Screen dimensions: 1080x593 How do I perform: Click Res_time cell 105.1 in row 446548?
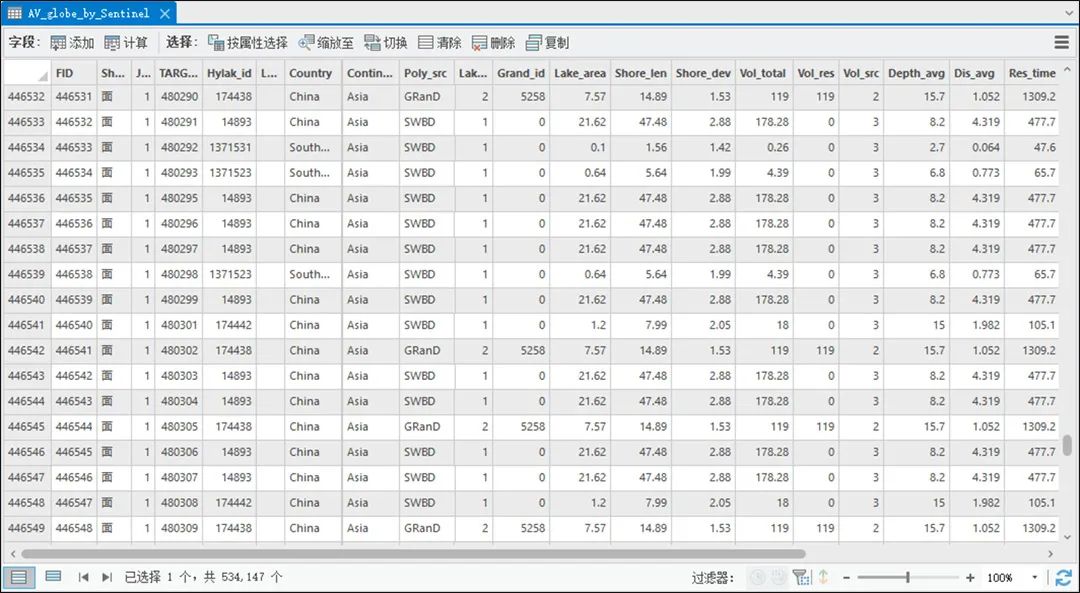(x=1032, y=503)
